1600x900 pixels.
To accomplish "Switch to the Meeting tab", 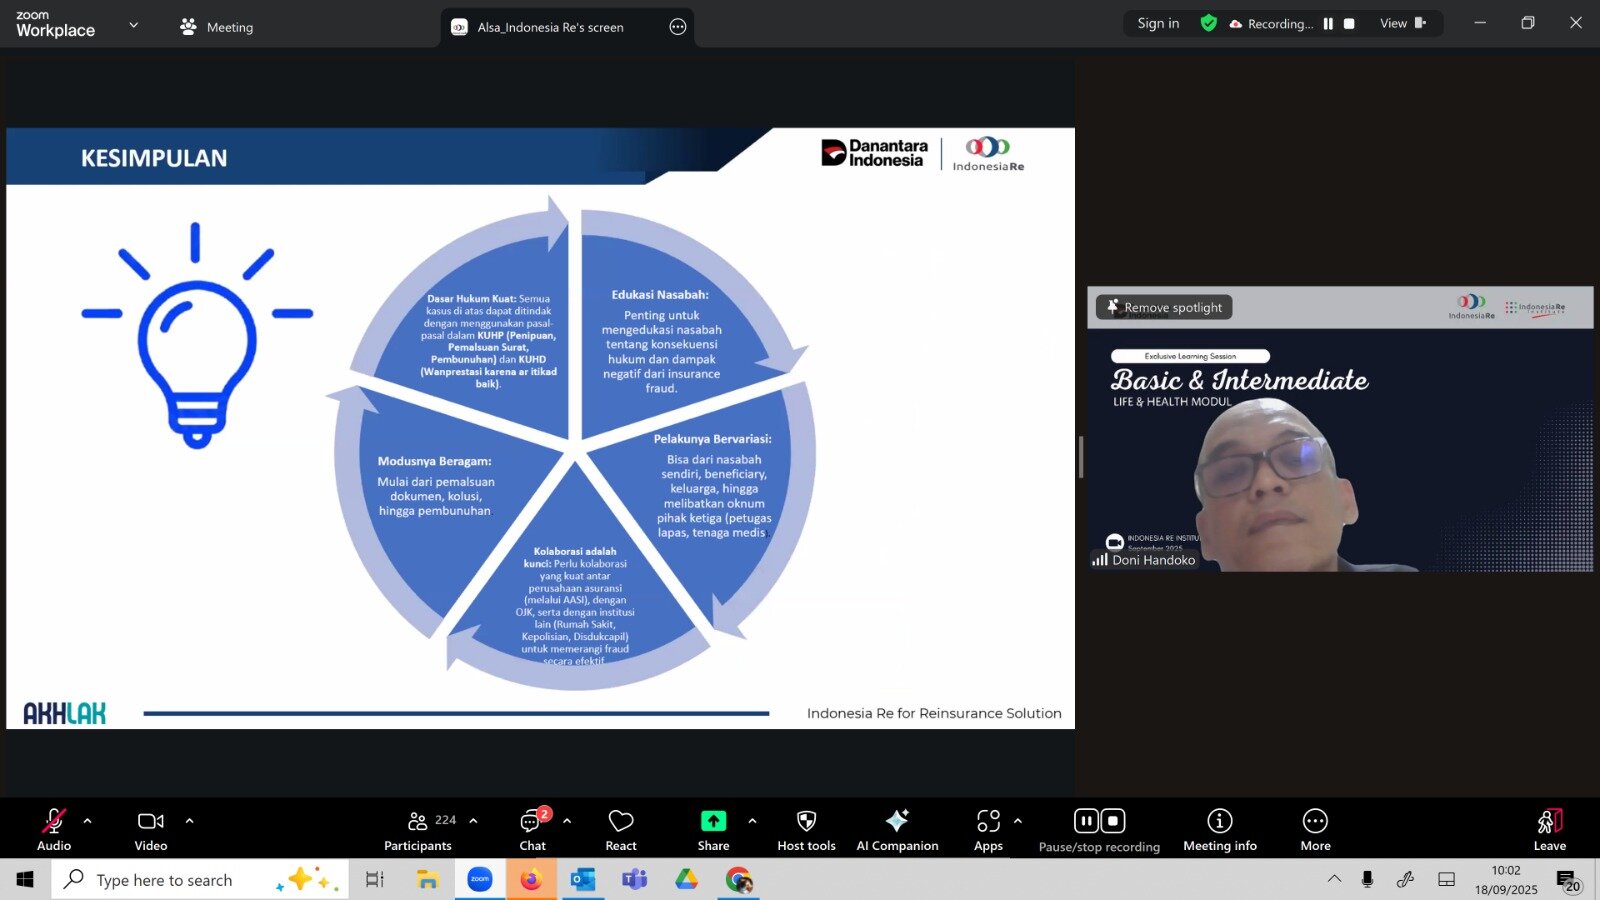I will 217,27.
